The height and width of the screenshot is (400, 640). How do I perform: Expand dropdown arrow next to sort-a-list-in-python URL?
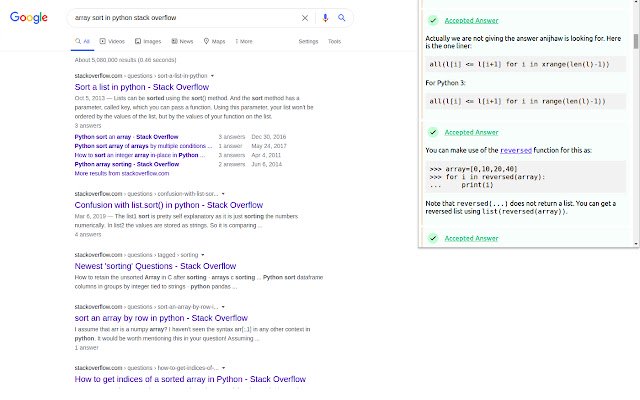click(x=212, y=76)
